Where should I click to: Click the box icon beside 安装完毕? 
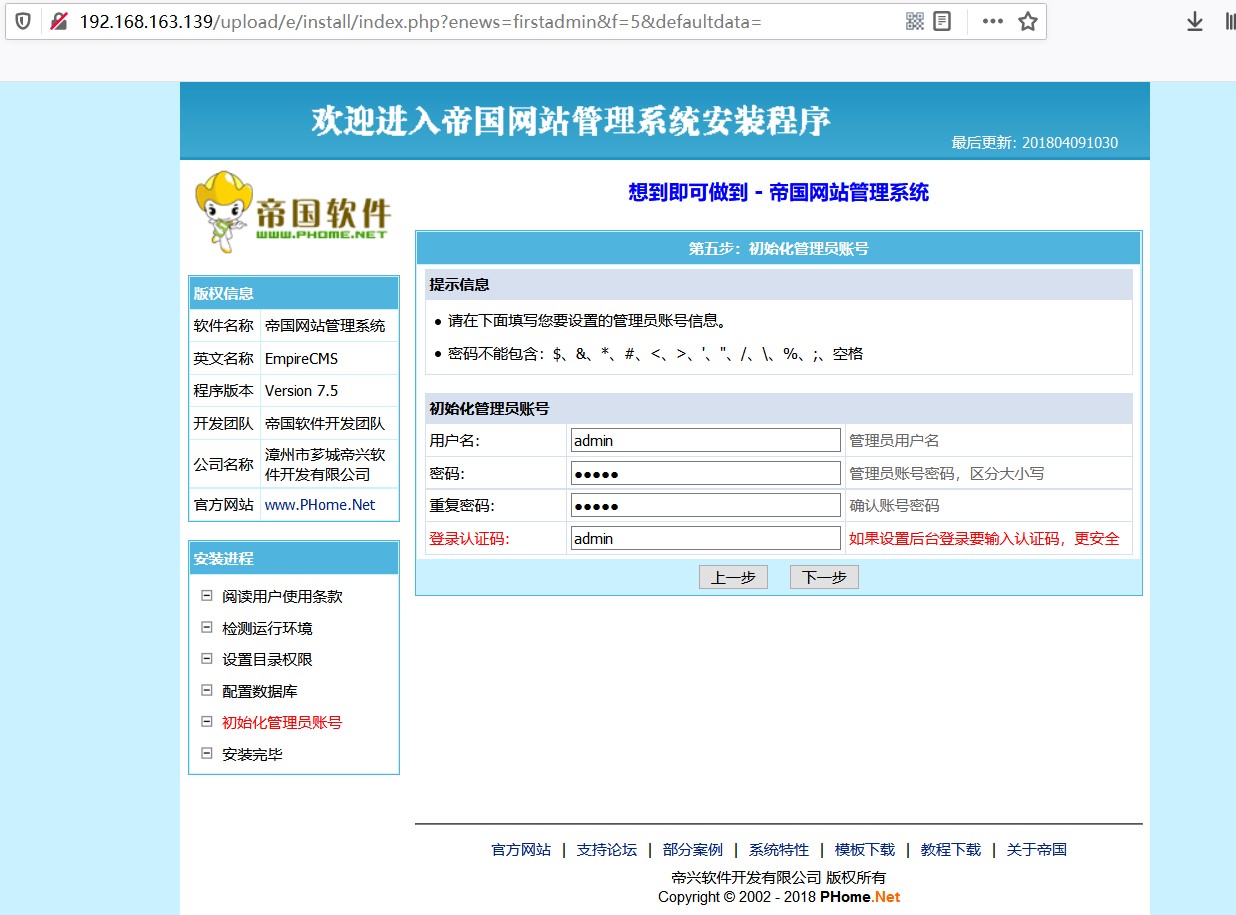(207, 753)
